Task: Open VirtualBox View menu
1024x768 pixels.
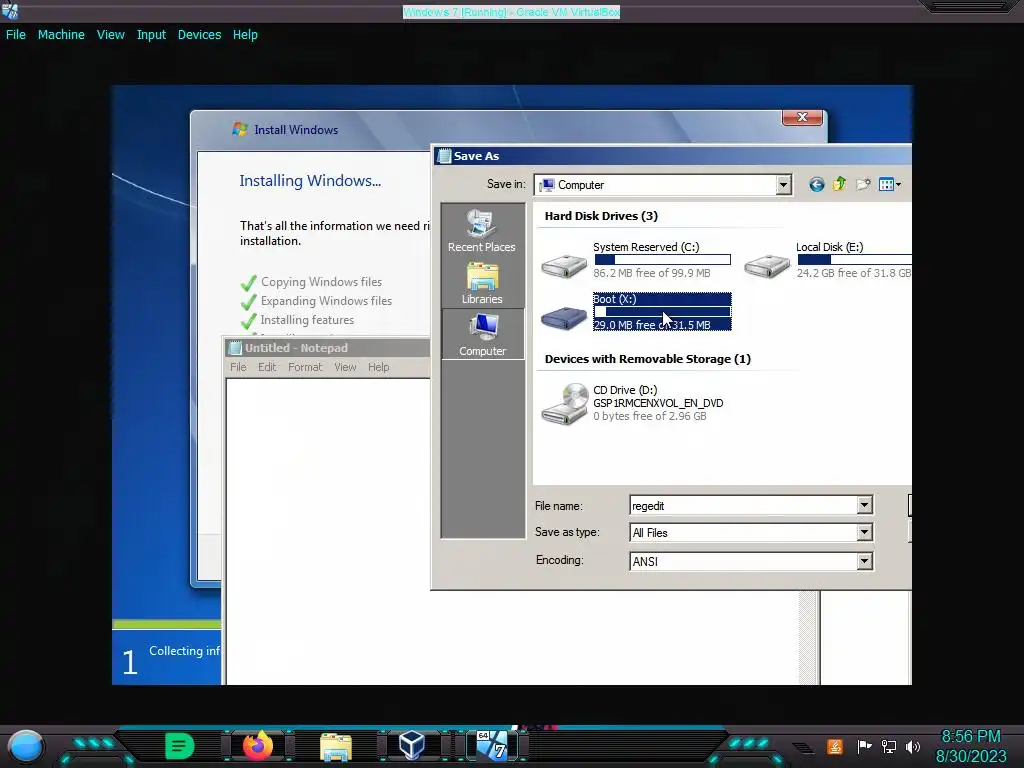Action: point(110,35)
